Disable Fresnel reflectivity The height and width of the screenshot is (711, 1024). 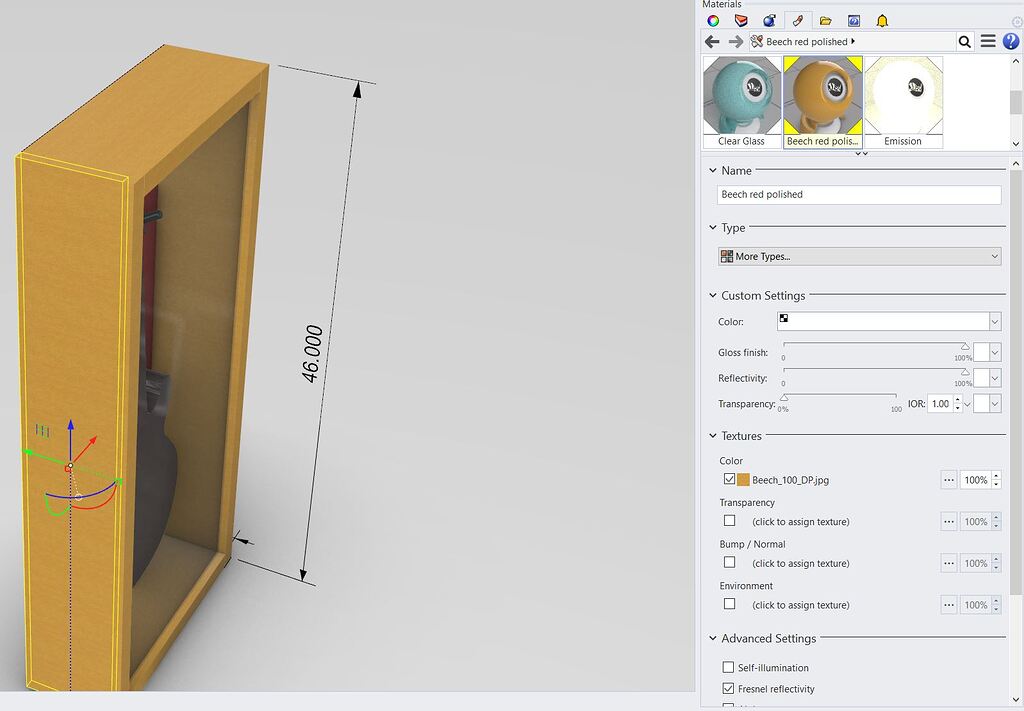point(729,689)
